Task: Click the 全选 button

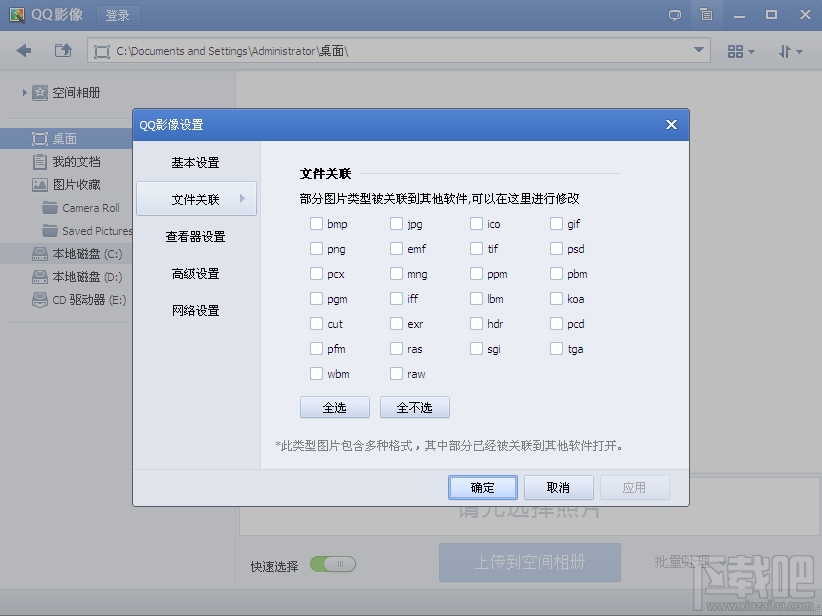Action: [x=334, y=407]
